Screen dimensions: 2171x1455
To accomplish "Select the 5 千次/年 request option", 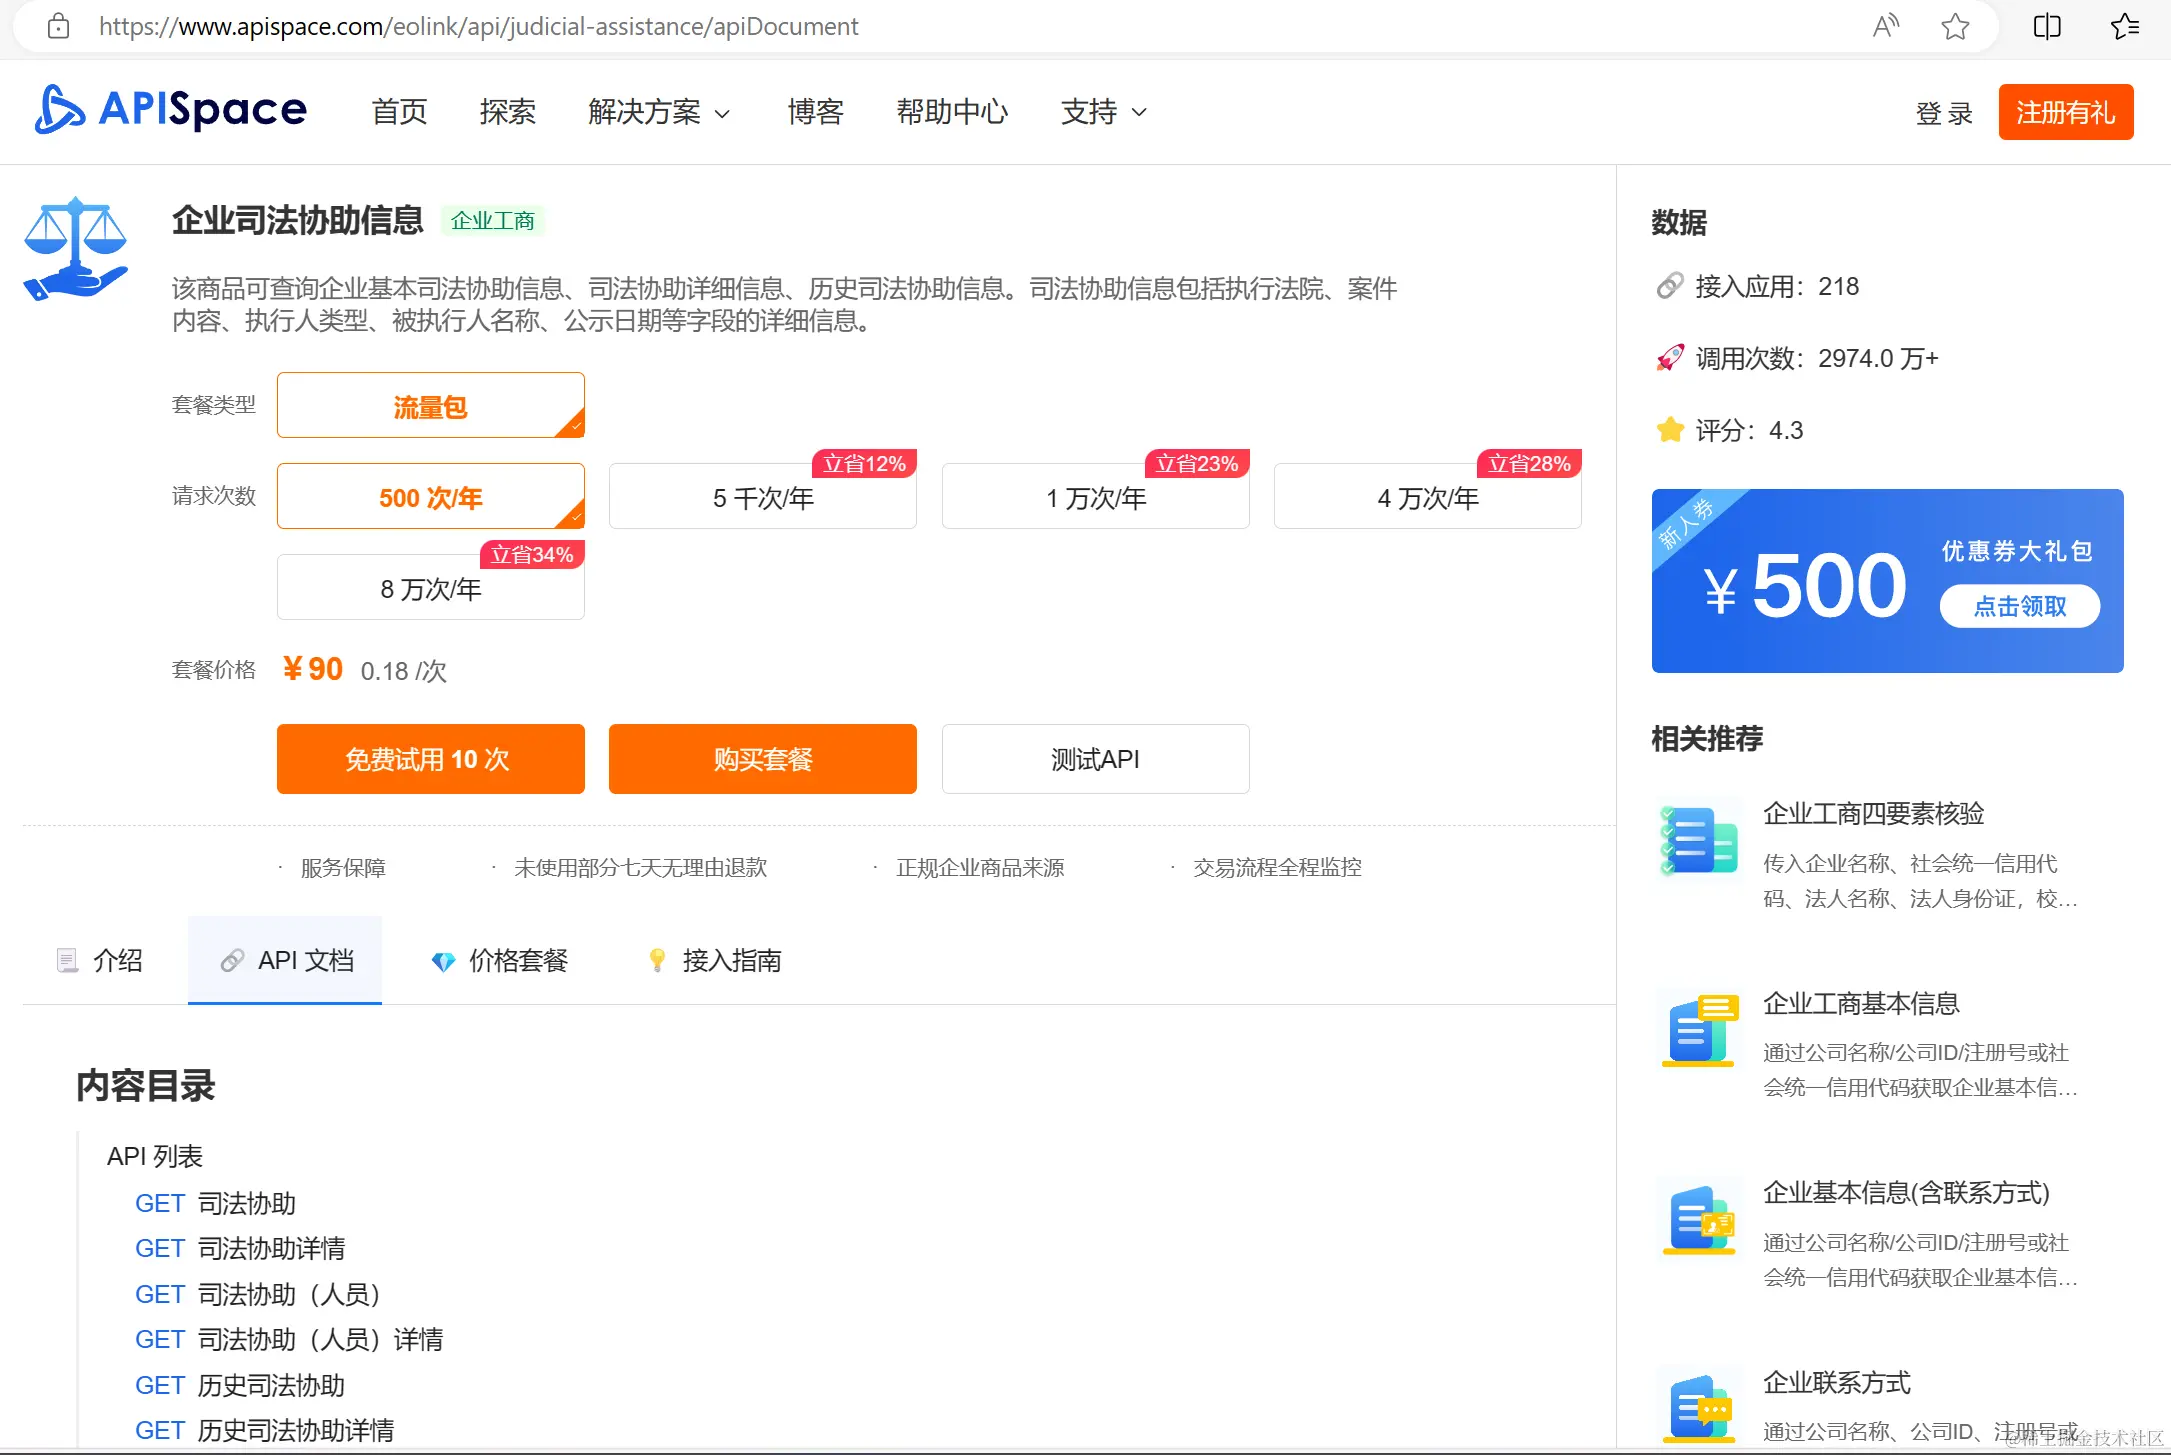I will point(762,497).
